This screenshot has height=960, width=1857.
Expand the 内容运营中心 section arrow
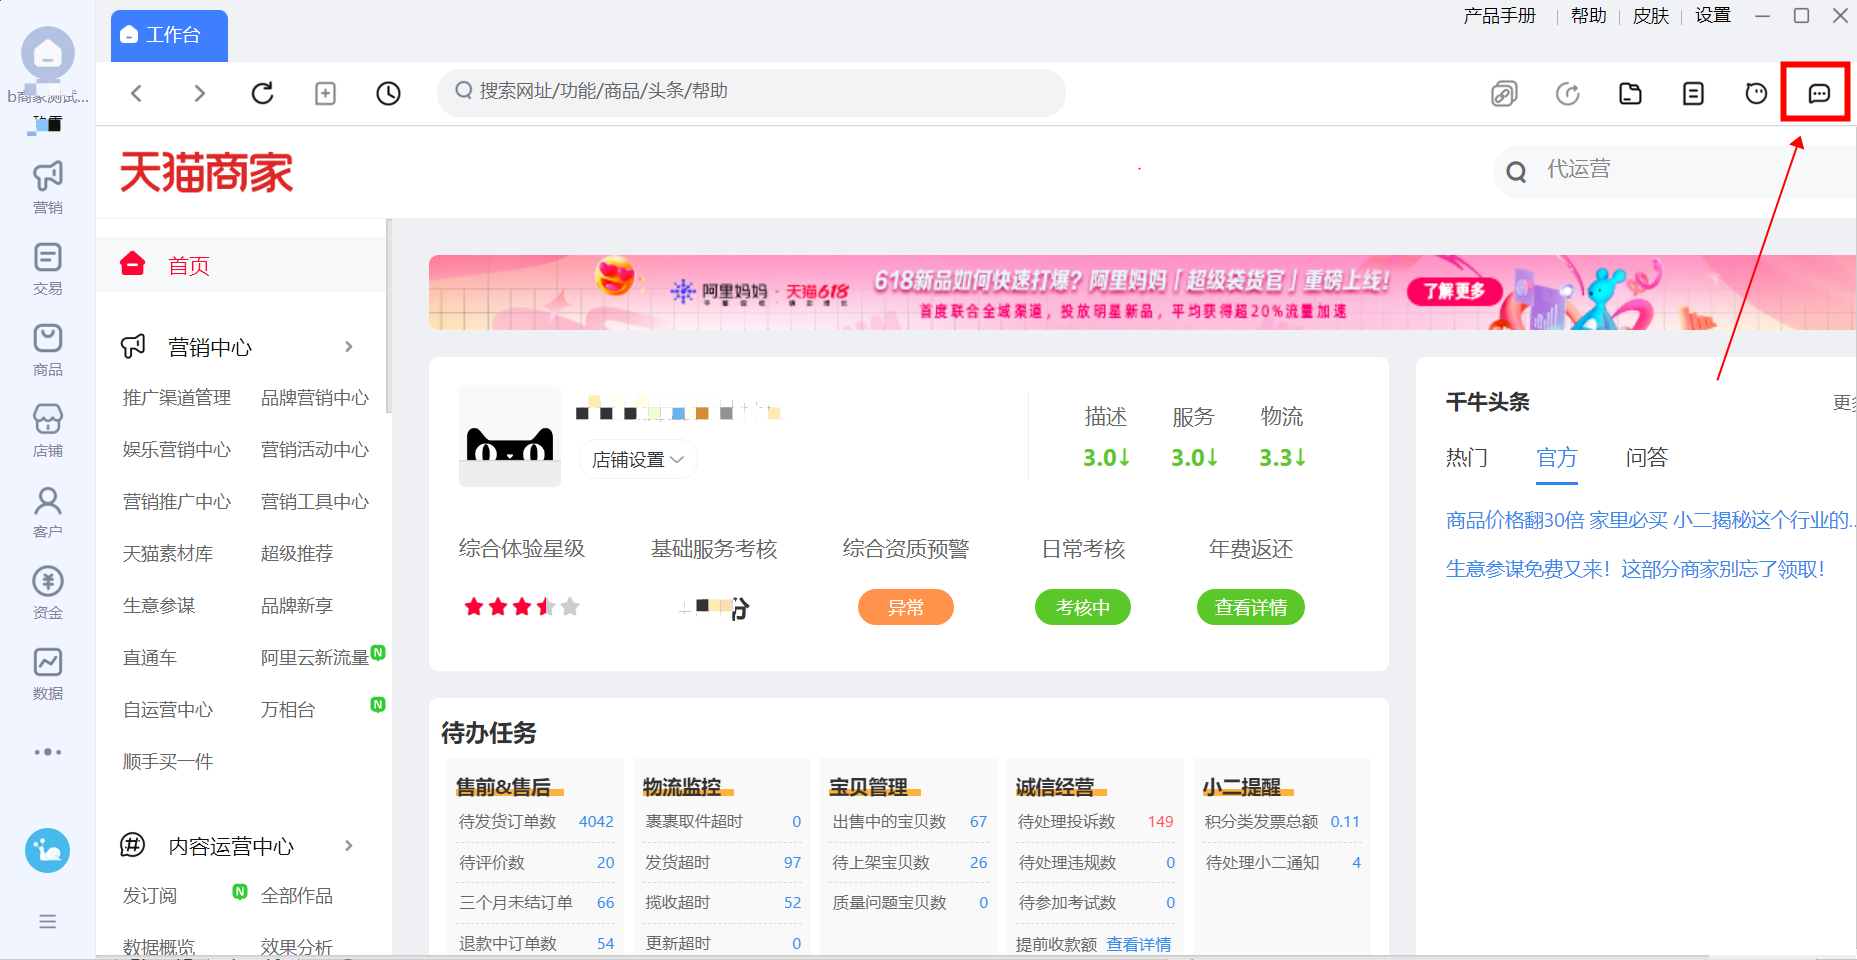[349, 846]
